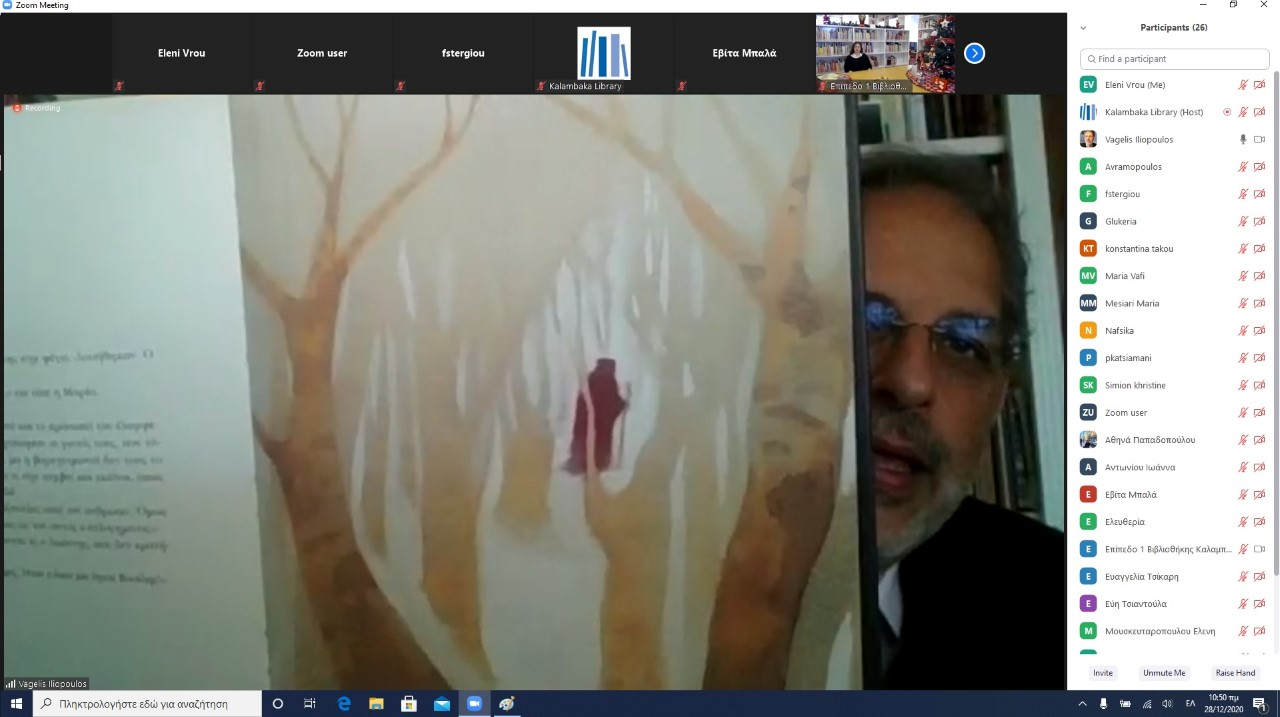The height and width of the screenshot is (717, 1280).
Task: Click the Invite button
Action: [1102, 673]
